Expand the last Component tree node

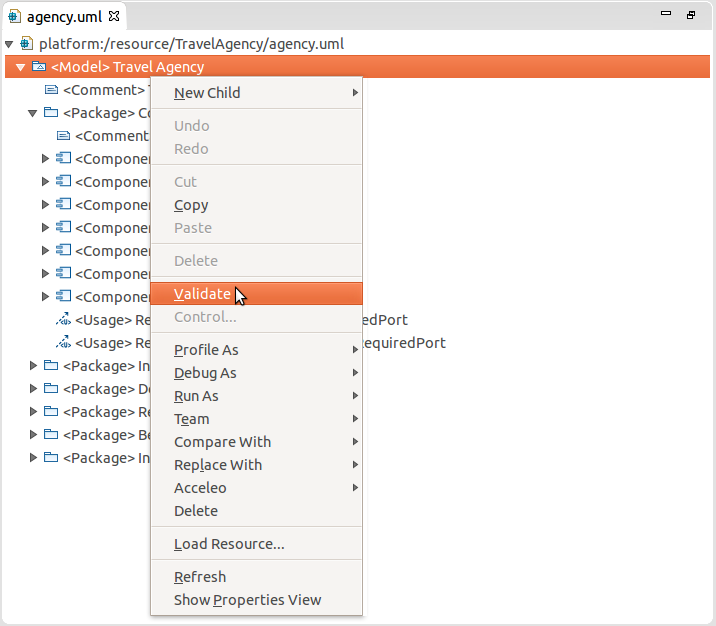coord(45,296)
